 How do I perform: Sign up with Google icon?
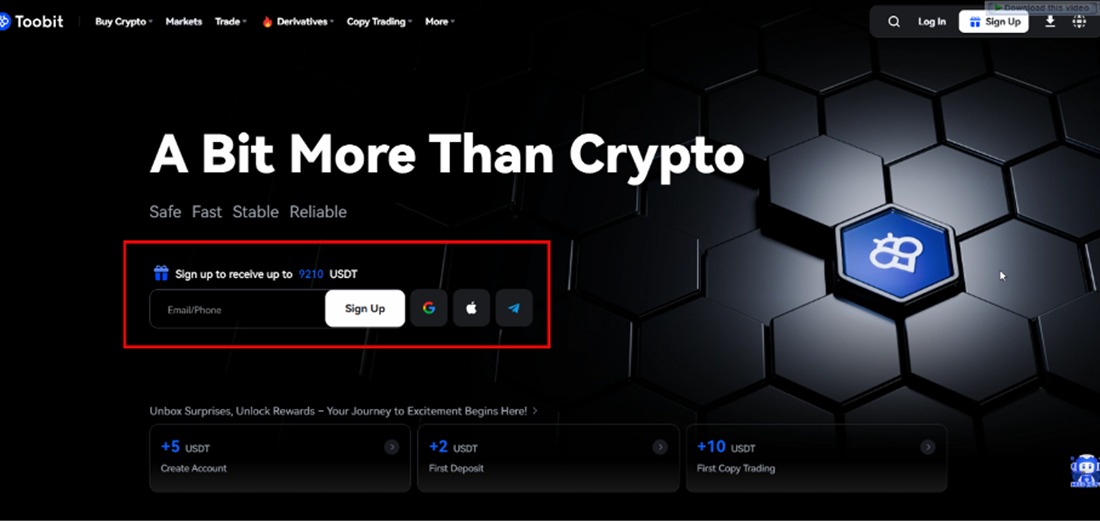429,308
